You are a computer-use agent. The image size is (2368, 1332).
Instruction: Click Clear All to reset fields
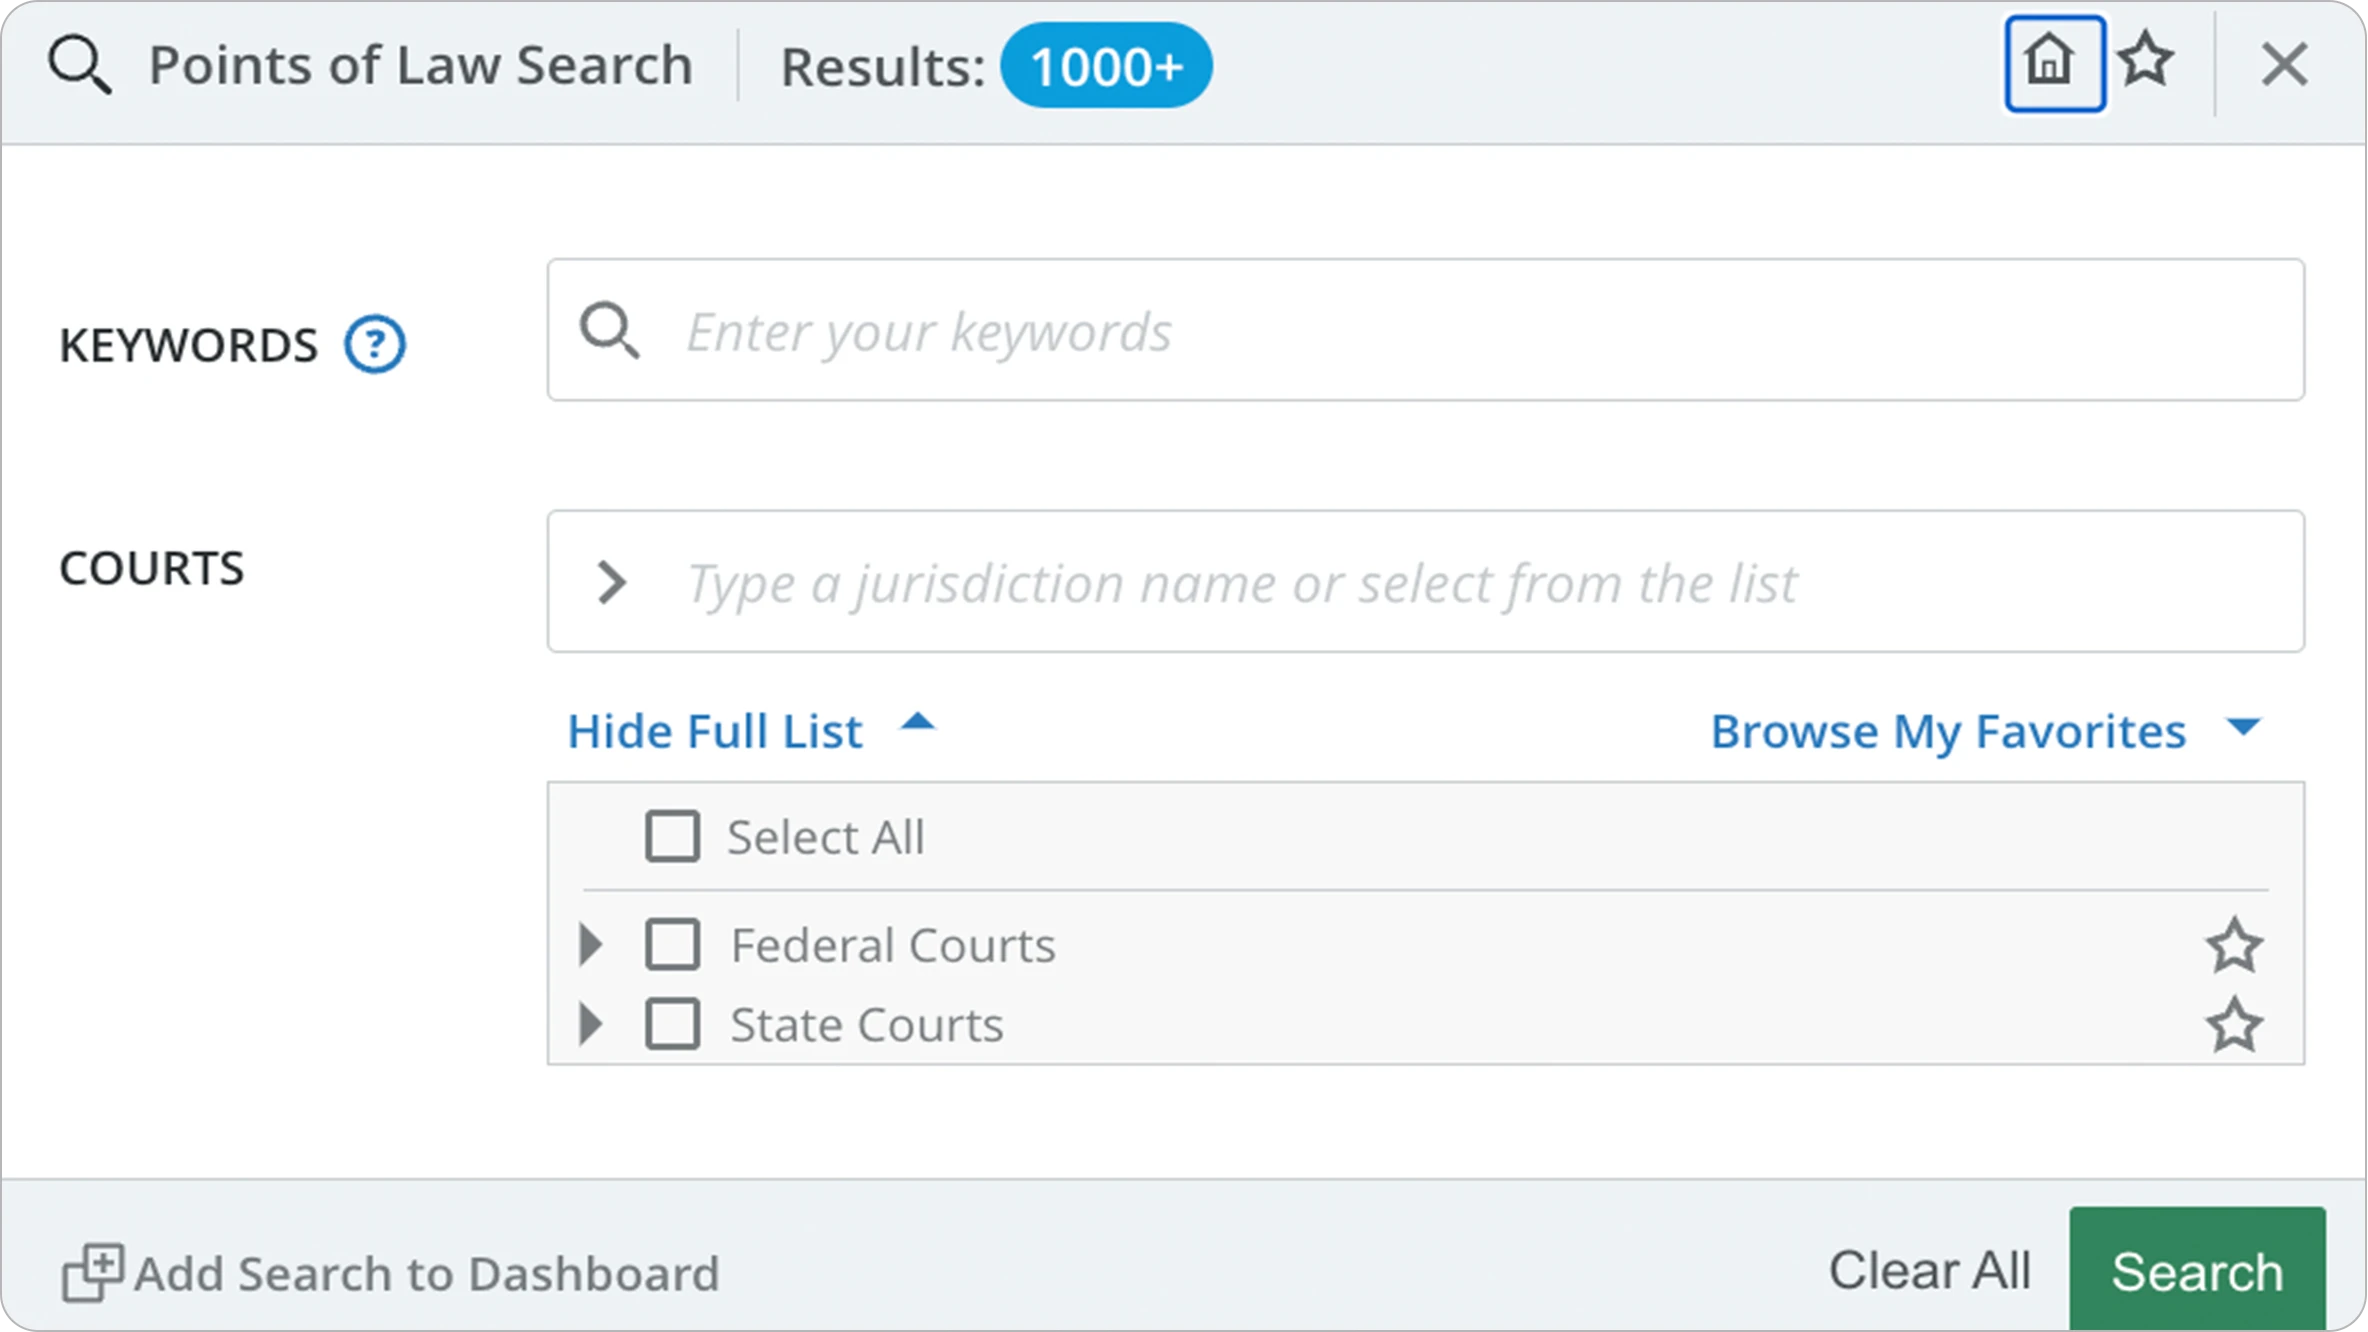[1929, 1271]
